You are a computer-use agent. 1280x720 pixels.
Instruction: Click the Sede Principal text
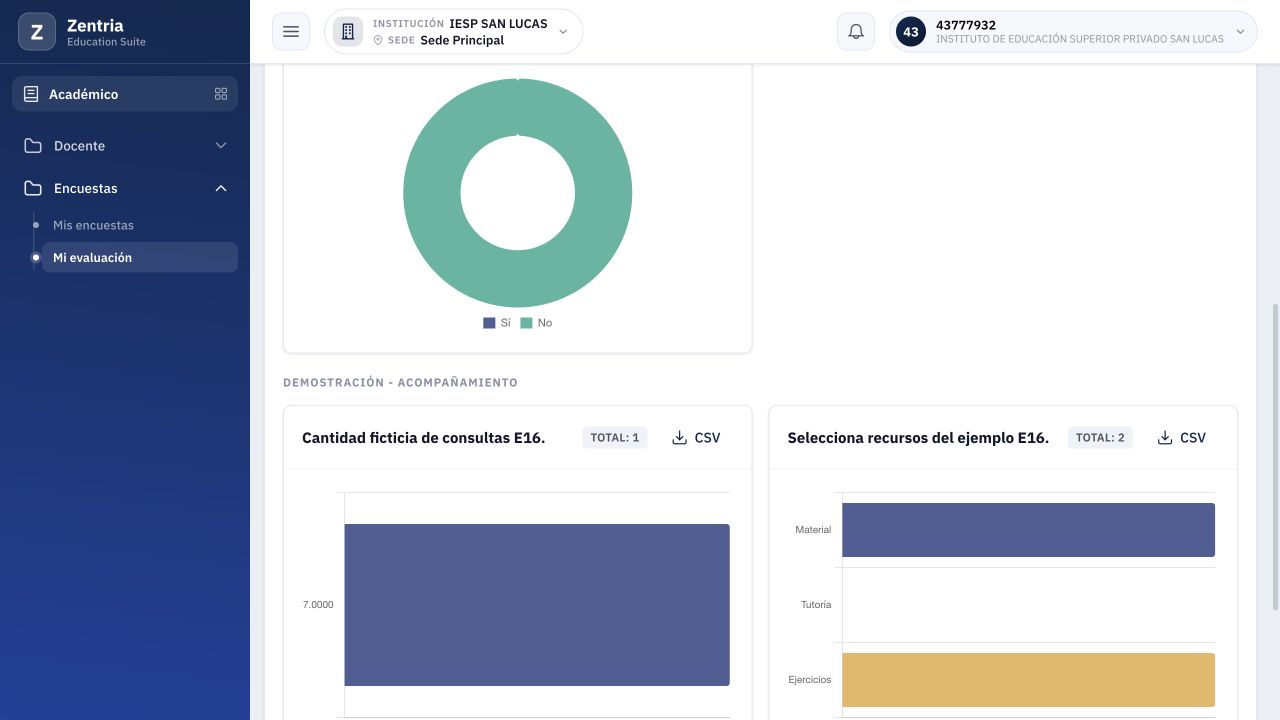462,41
